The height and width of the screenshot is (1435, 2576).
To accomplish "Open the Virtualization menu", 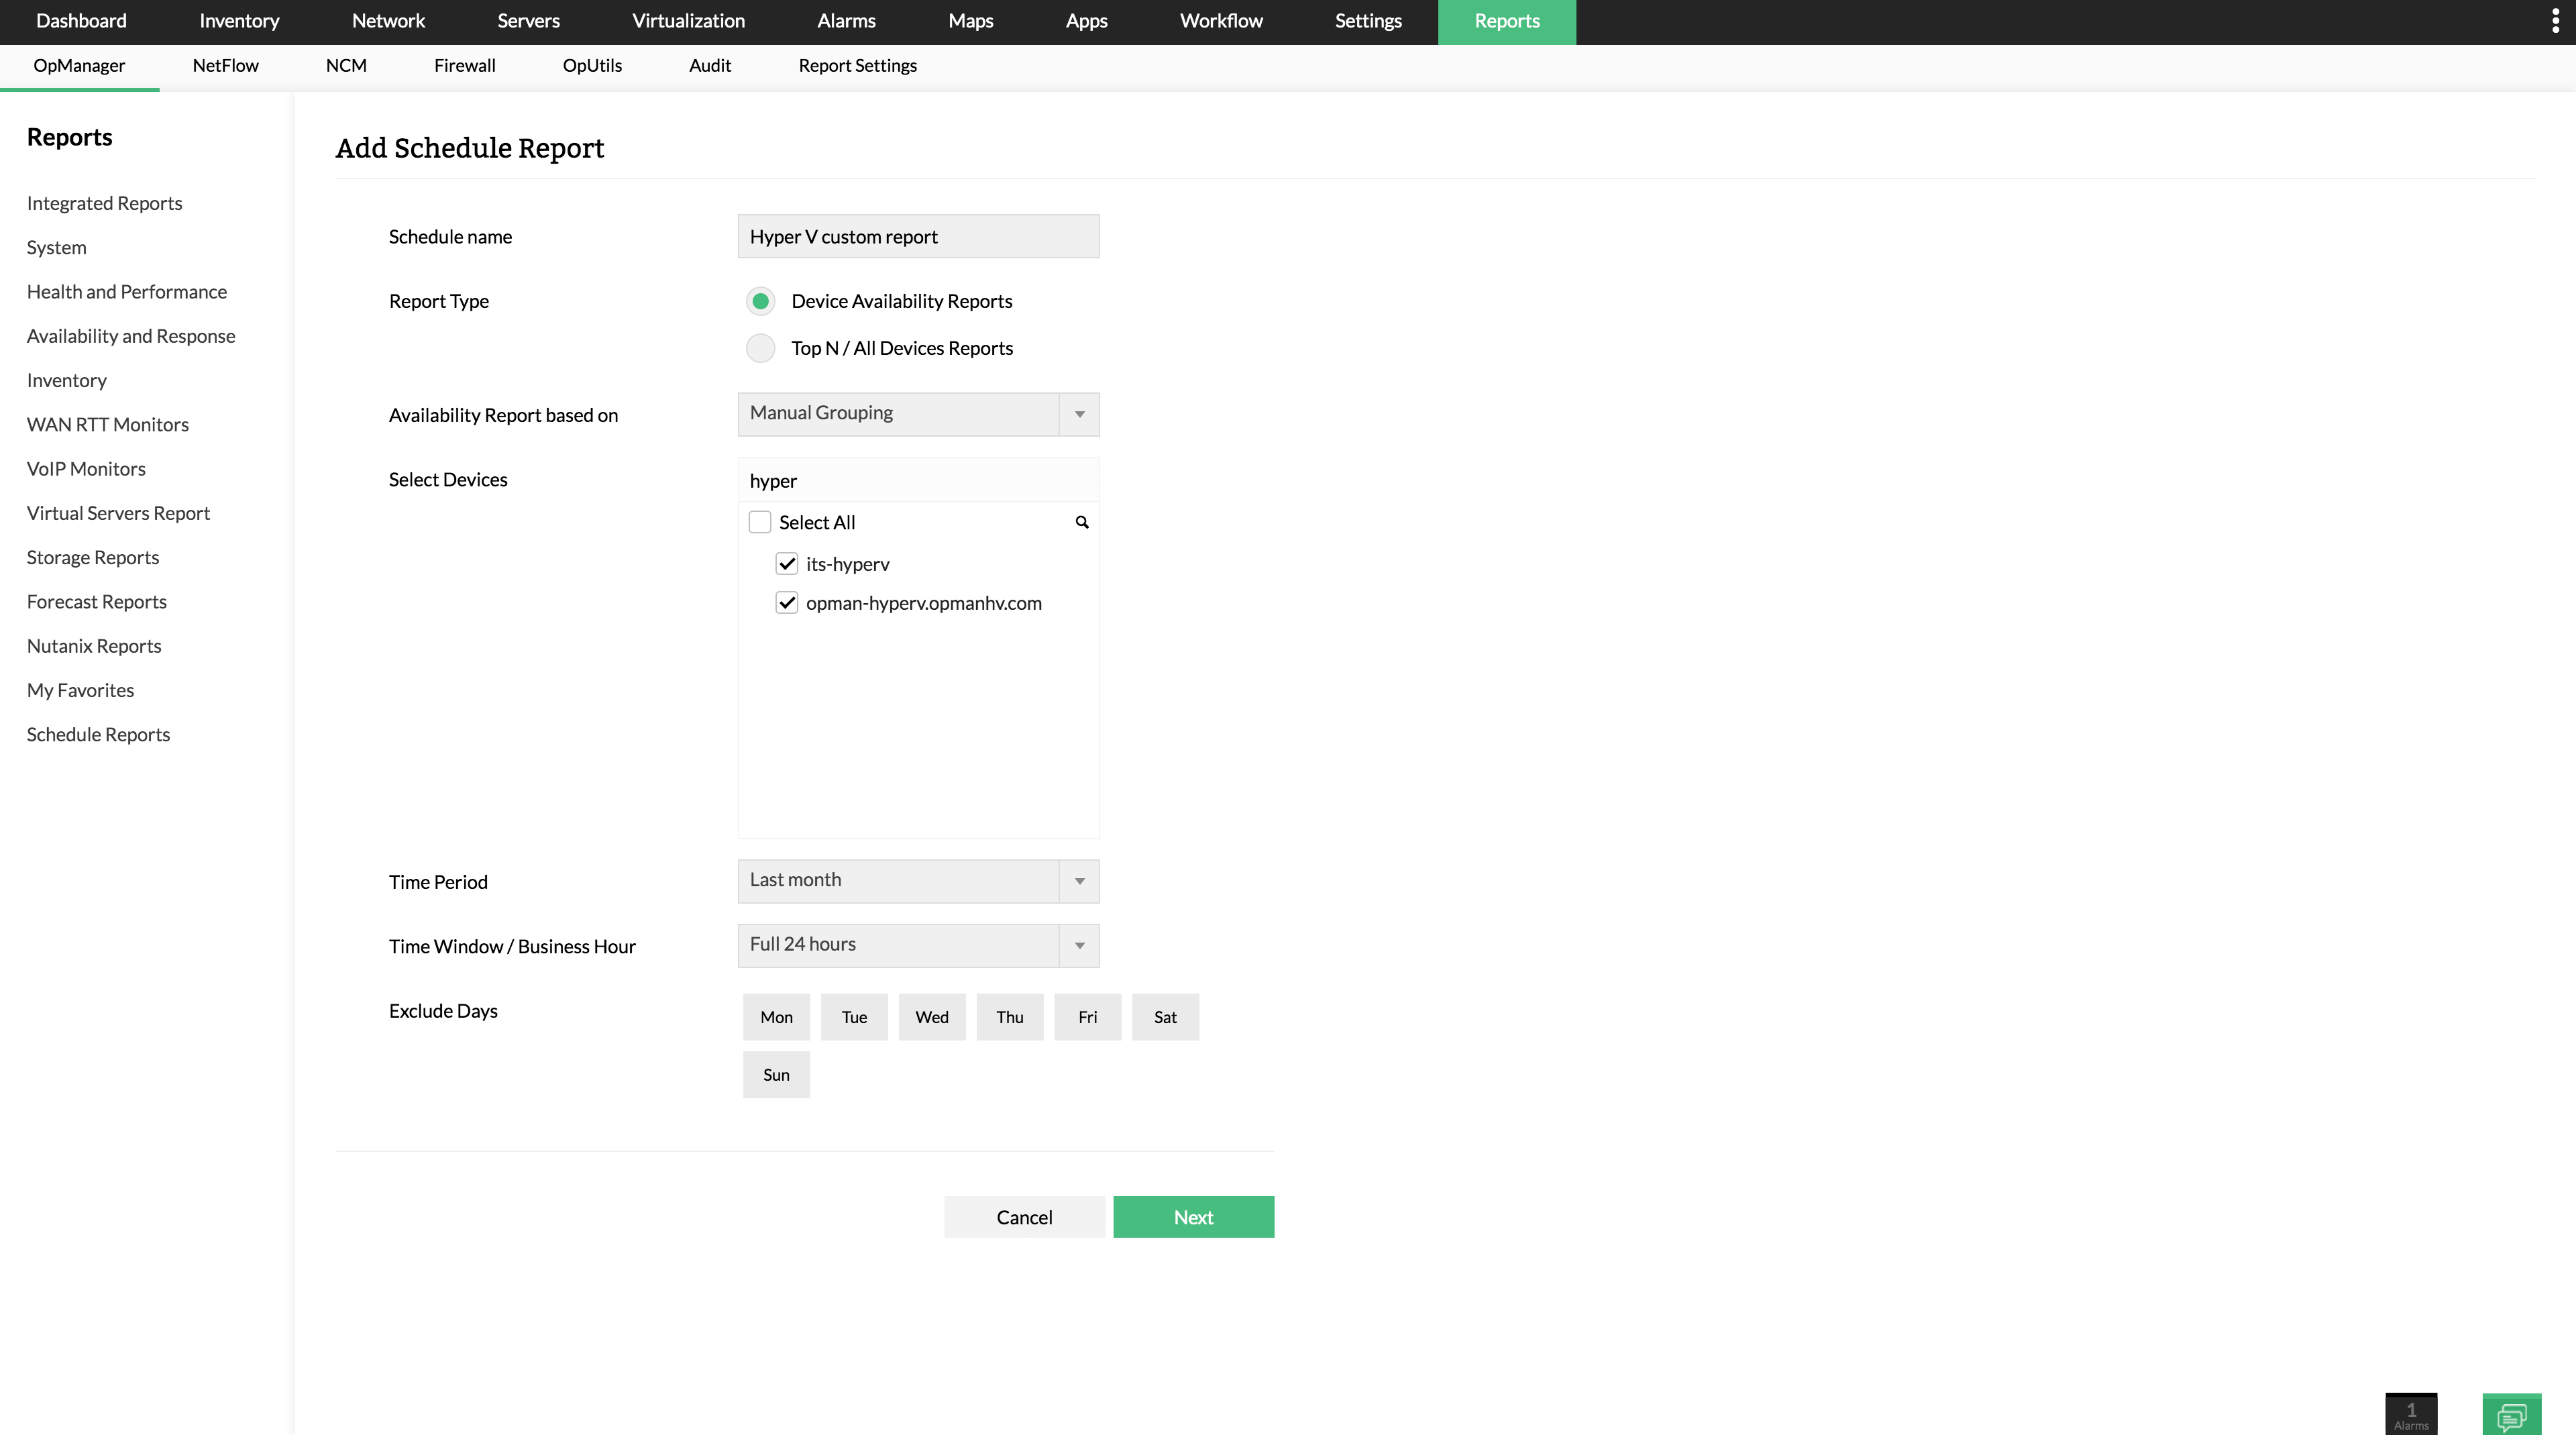I will pyautogui.click(x=688, y=21).
